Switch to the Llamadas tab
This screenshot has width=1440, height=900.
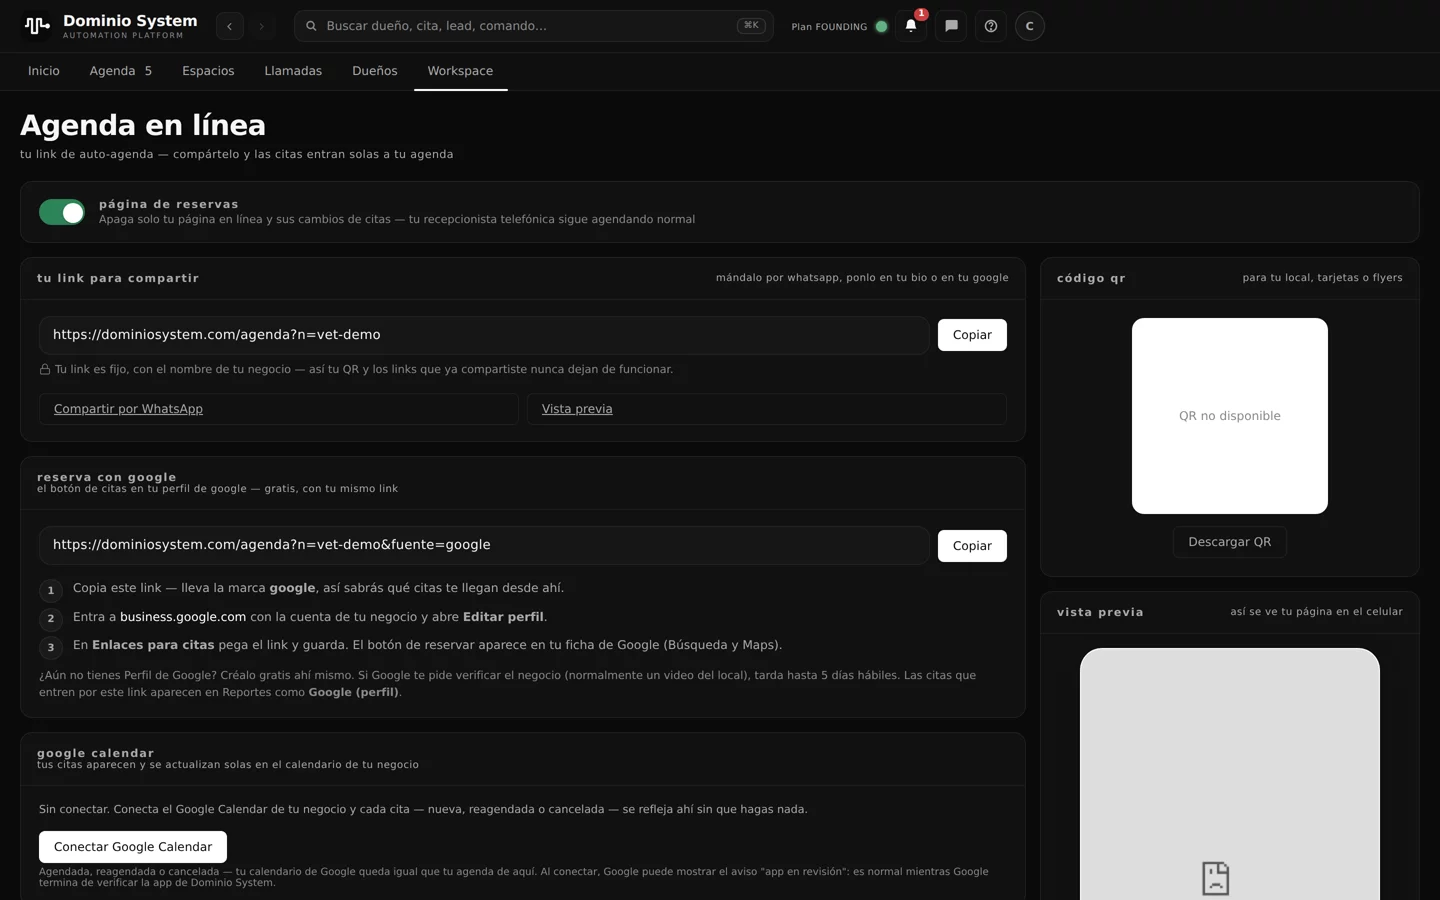click(293, 71)
